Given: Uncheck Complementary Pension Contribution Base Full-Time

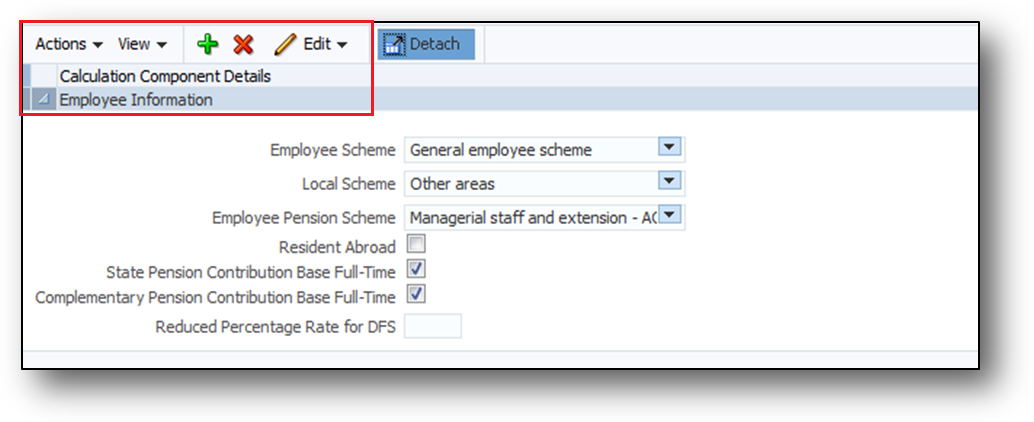Looking at the screenshot, I should pyautogui.click(x=415, y=295).
